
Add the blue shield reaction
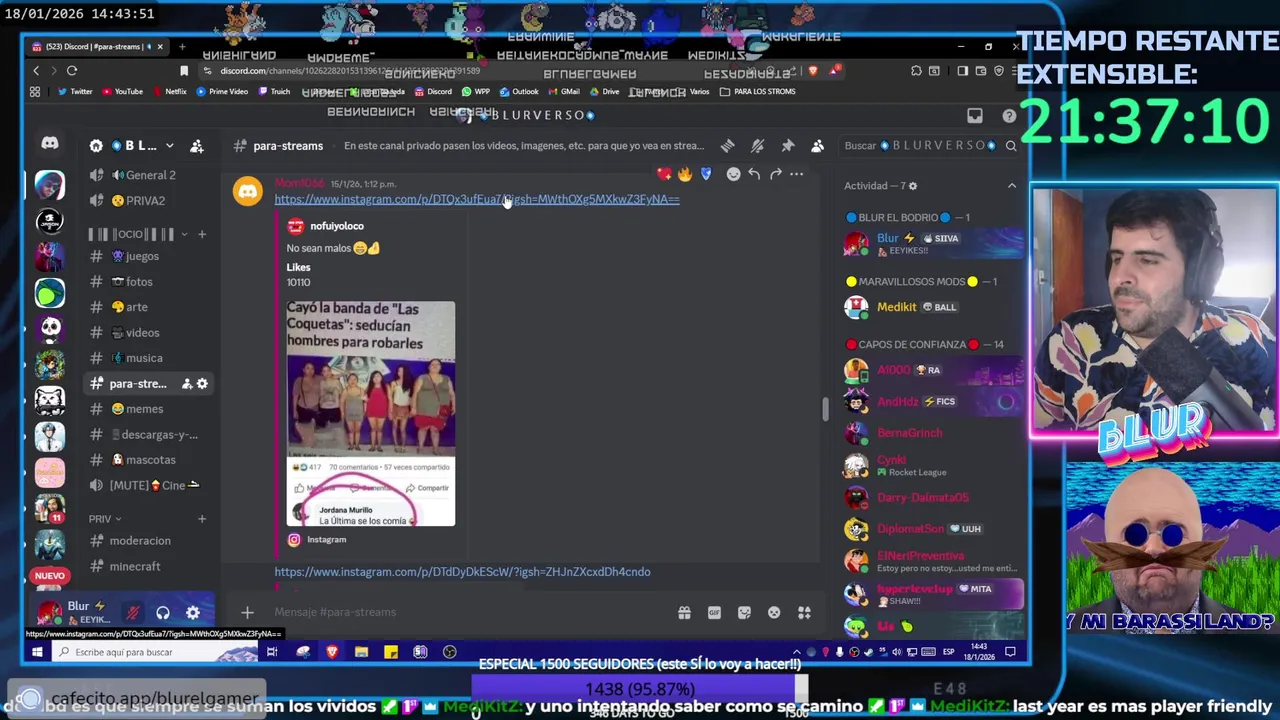point(706,174)
